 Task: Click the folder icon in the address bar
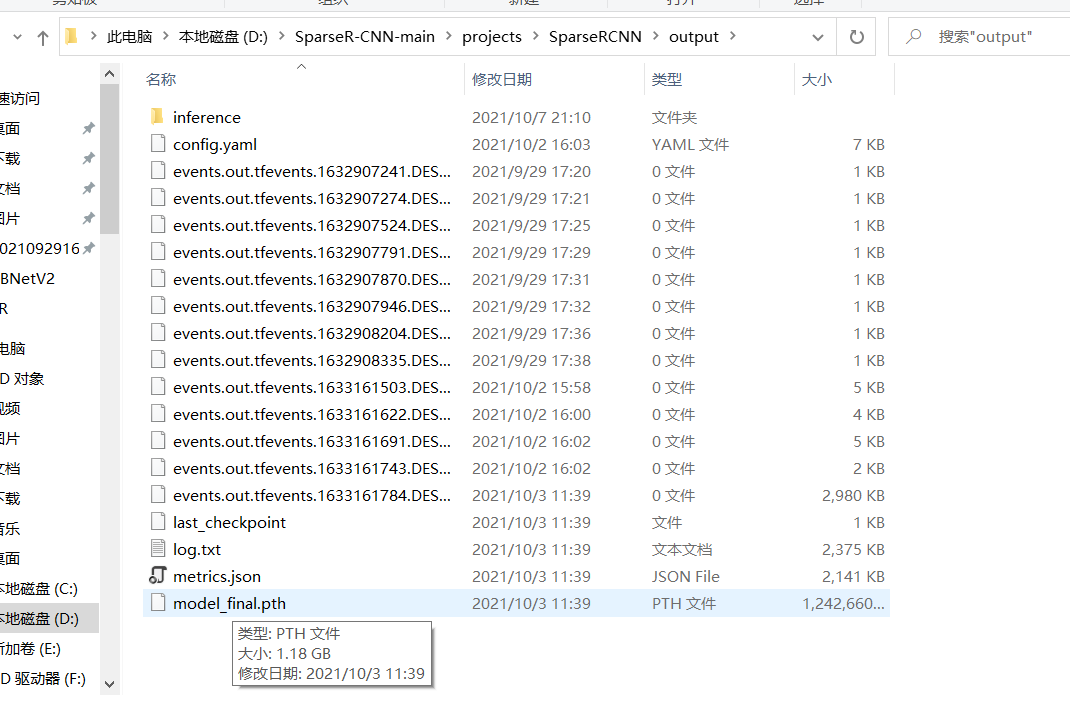pyautogui.click(x=68, y=36)
